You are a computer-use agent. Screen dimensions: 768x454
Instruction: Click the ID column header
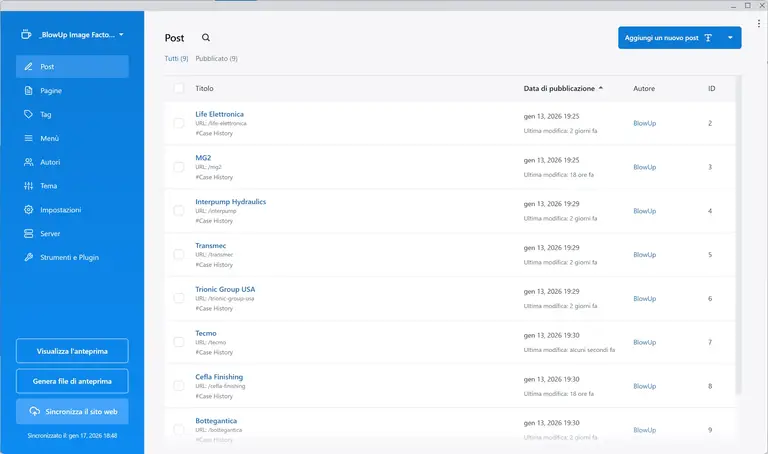(x=712, y=89)
